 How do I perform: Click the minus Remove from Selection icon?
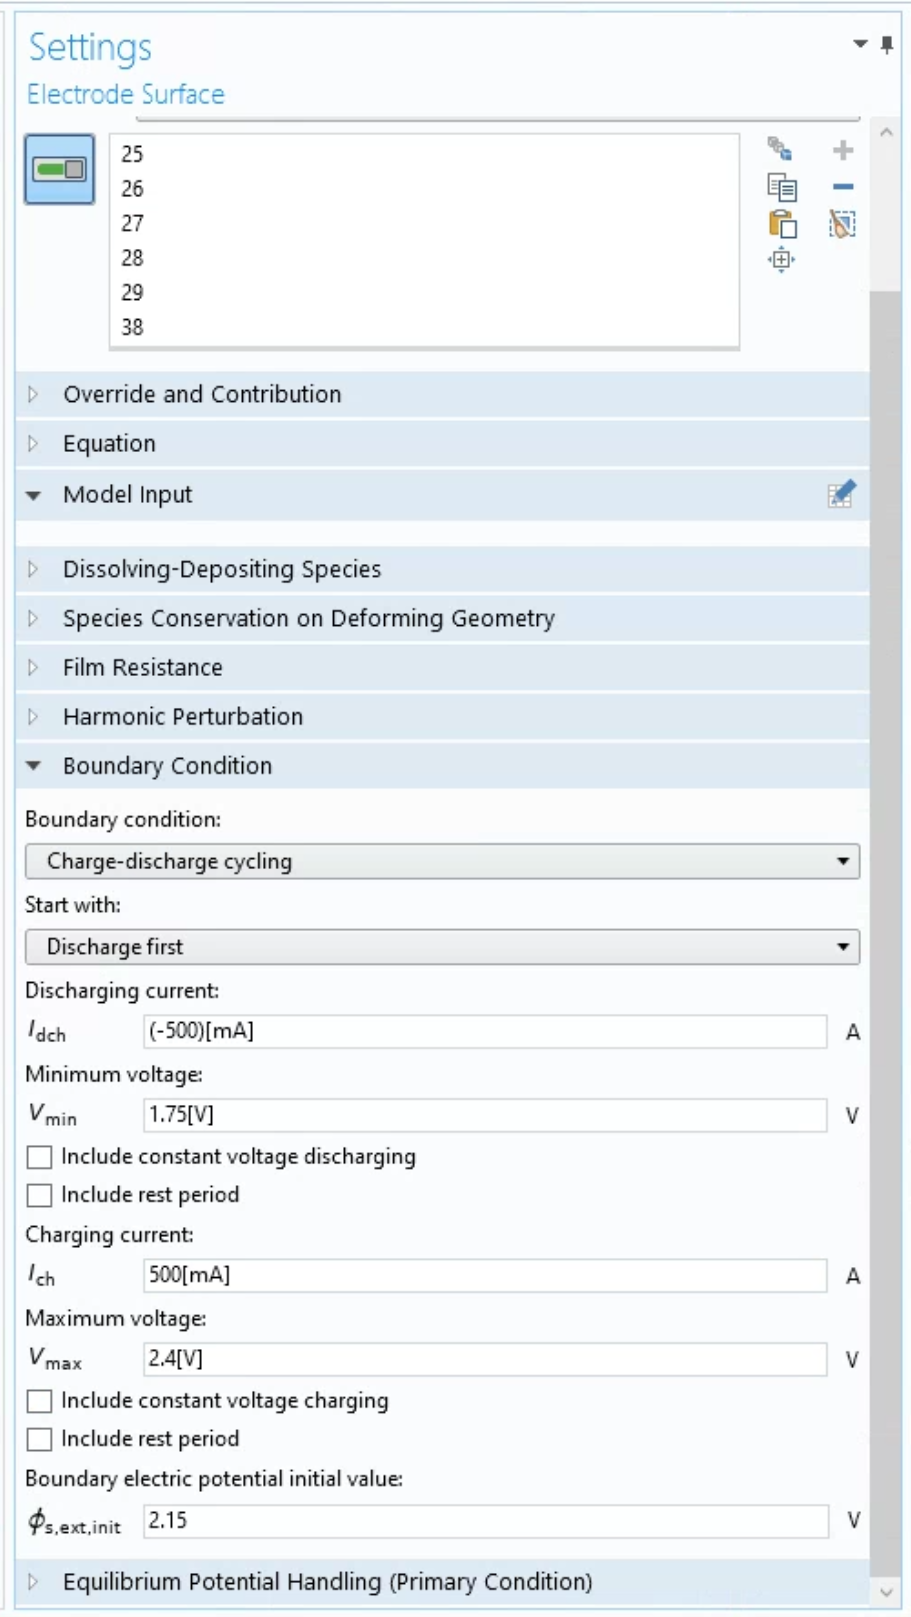click(843, 187)
